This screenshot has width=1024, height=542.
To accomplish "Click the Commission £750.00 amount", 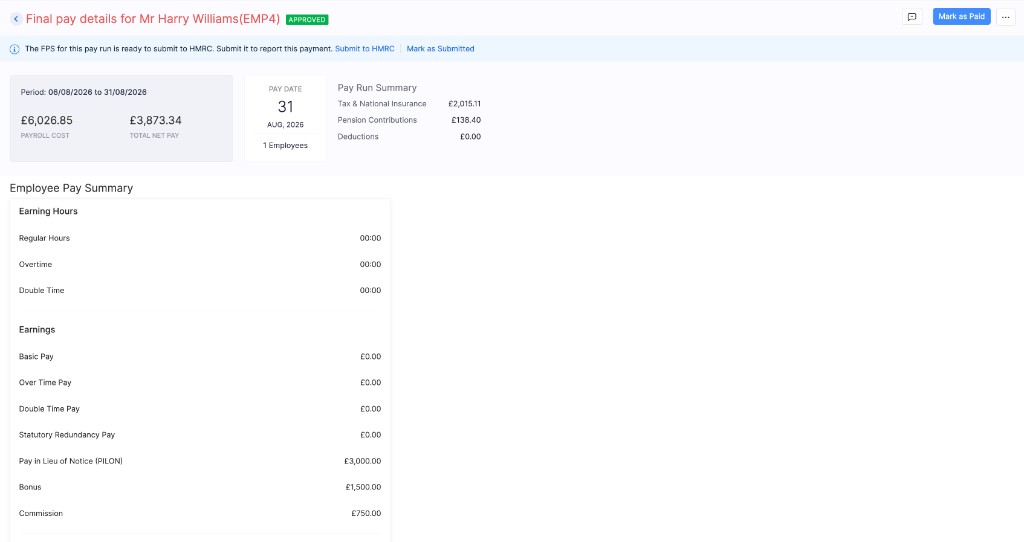I will [366, 513].
